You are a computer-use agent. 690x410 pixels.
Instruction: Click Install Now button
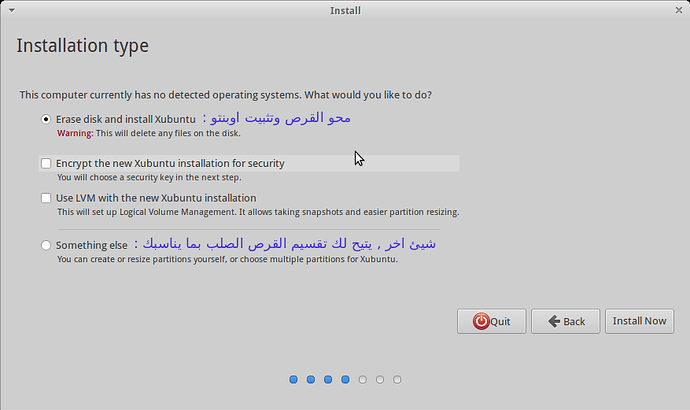tap(639, 321)
